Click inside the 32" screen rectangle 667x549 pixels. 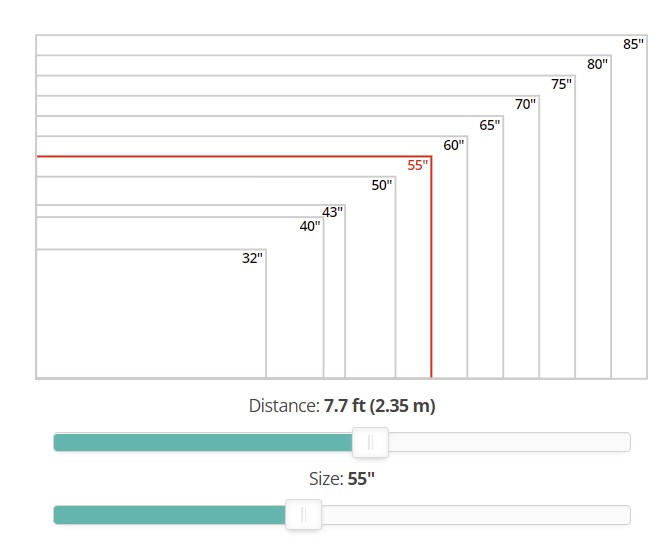click(151, 313)
